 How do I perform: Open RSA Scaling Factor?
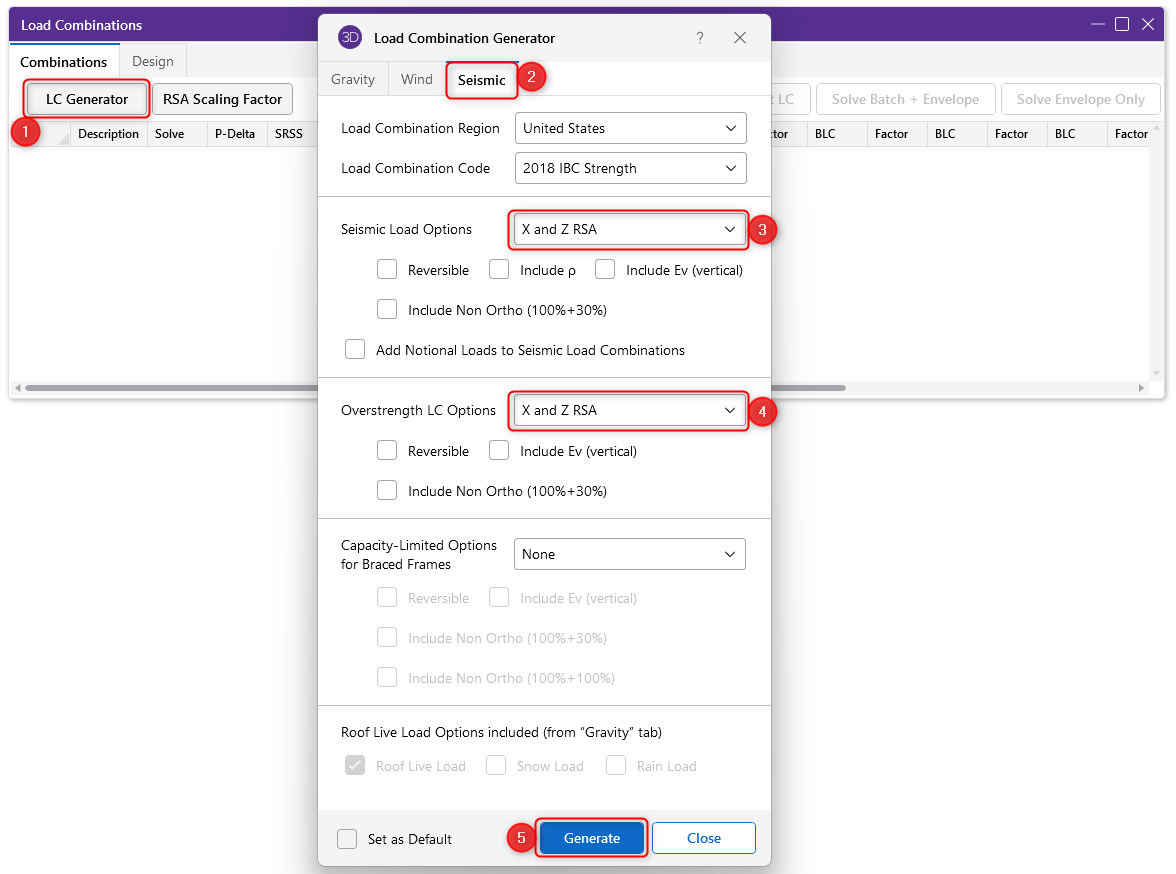click(222, 99)
